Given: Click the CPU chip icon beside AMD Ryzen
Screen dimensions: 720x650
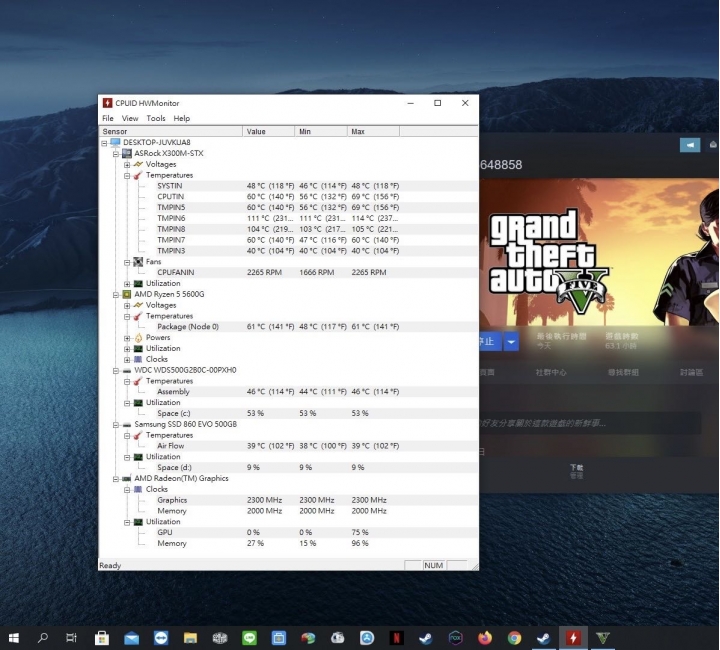Looking at the screenshot, I should (x=127, y=294).
